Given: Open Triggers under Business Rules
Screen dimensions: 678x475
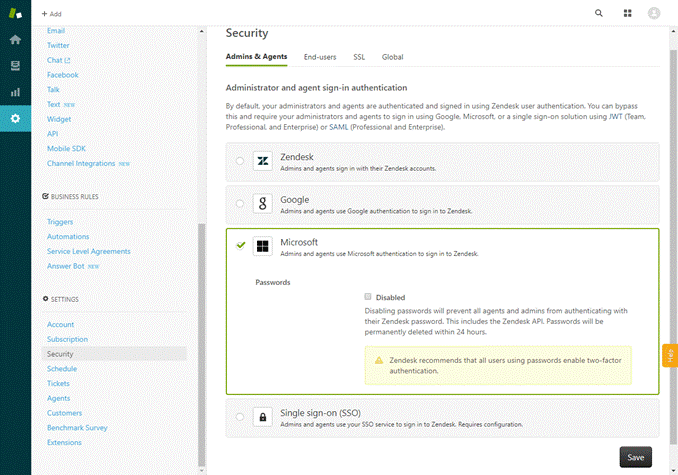Looking at the screenshot, I should tap(60, 222).
